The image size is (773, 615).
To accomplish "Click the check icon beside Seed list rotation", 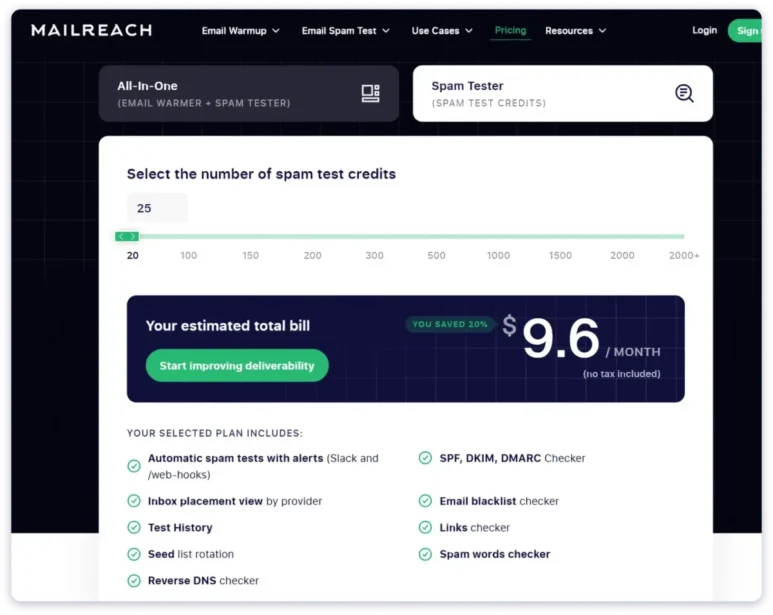I will (x=134, y=554).
